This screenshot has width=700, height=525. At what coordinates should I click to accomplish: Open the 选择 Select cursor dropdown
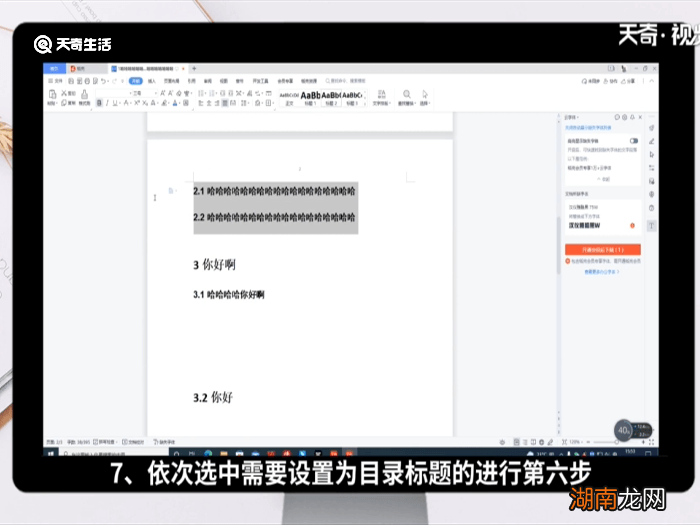425,98
